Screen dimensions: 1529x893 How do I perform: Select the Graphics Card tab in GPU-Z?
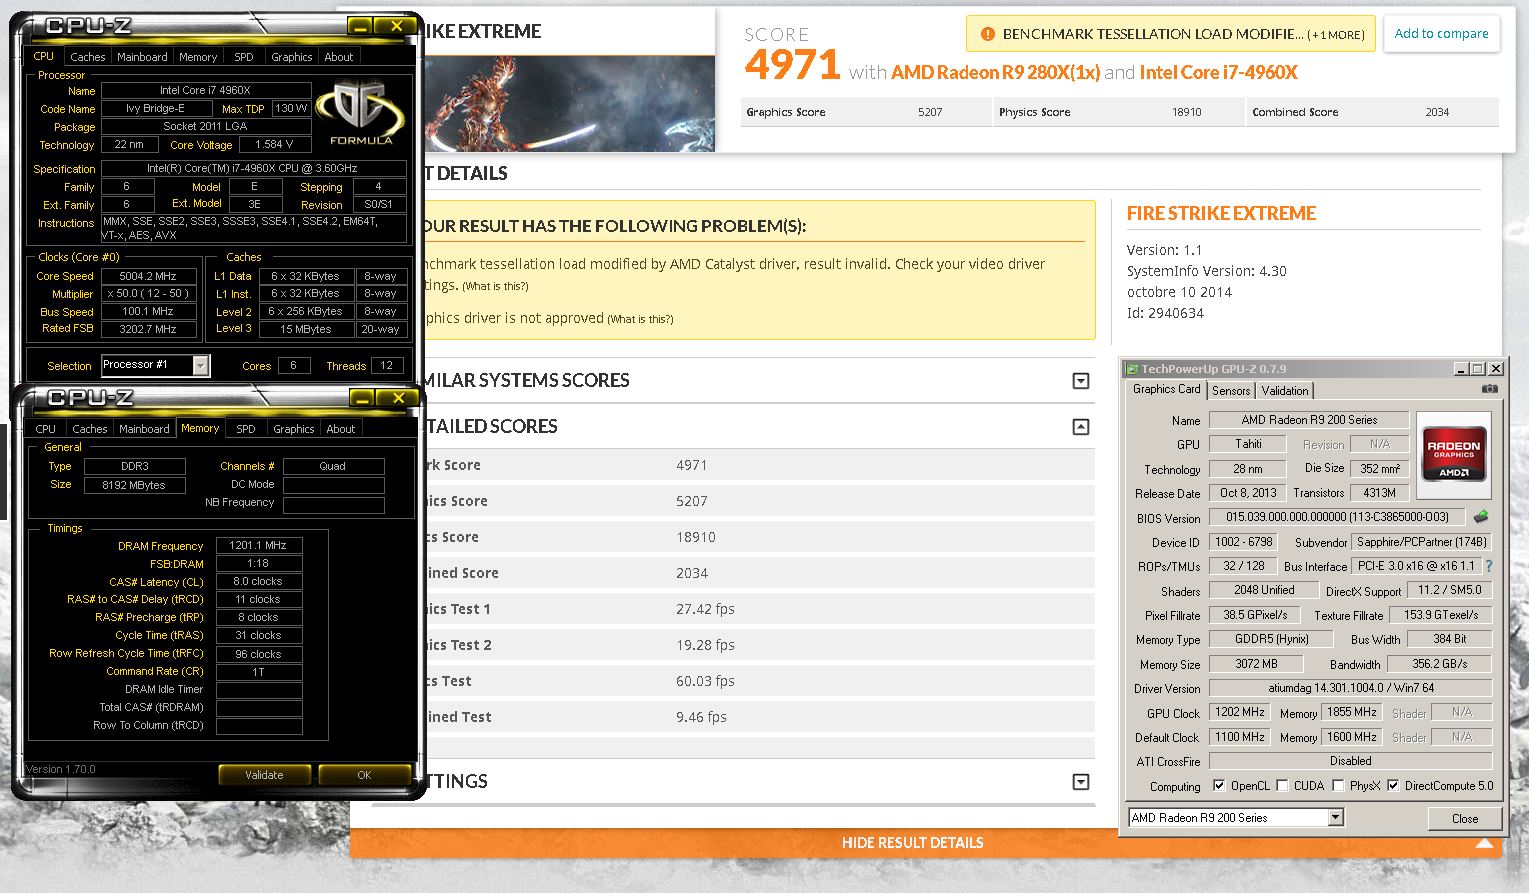pyautogui.click(x=1166, y=389)
